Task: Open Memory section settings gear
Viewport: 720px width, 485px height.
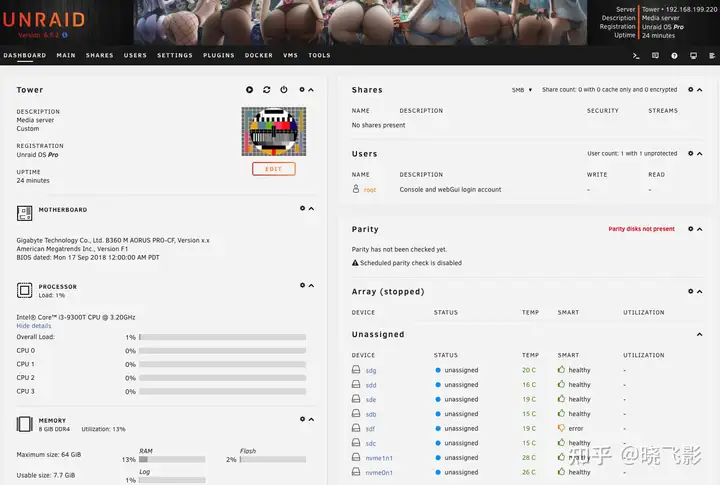Action: click(x=302, y=419)
